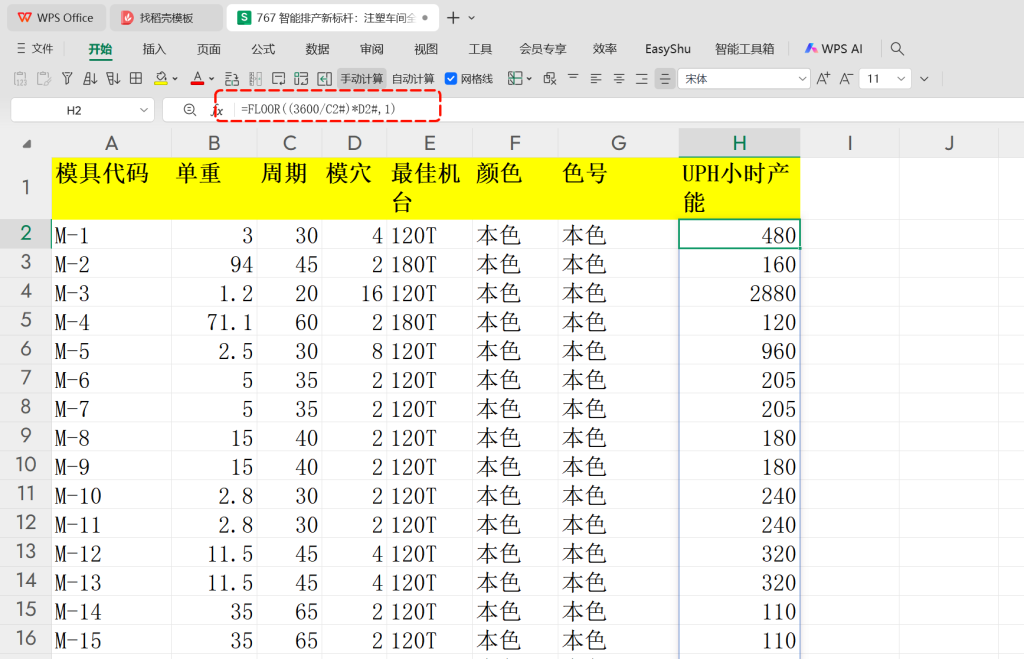The width and height of the screenshot is (1024, 659).
Task: Switch to the 插入 tab
Action: pos(154,49)
